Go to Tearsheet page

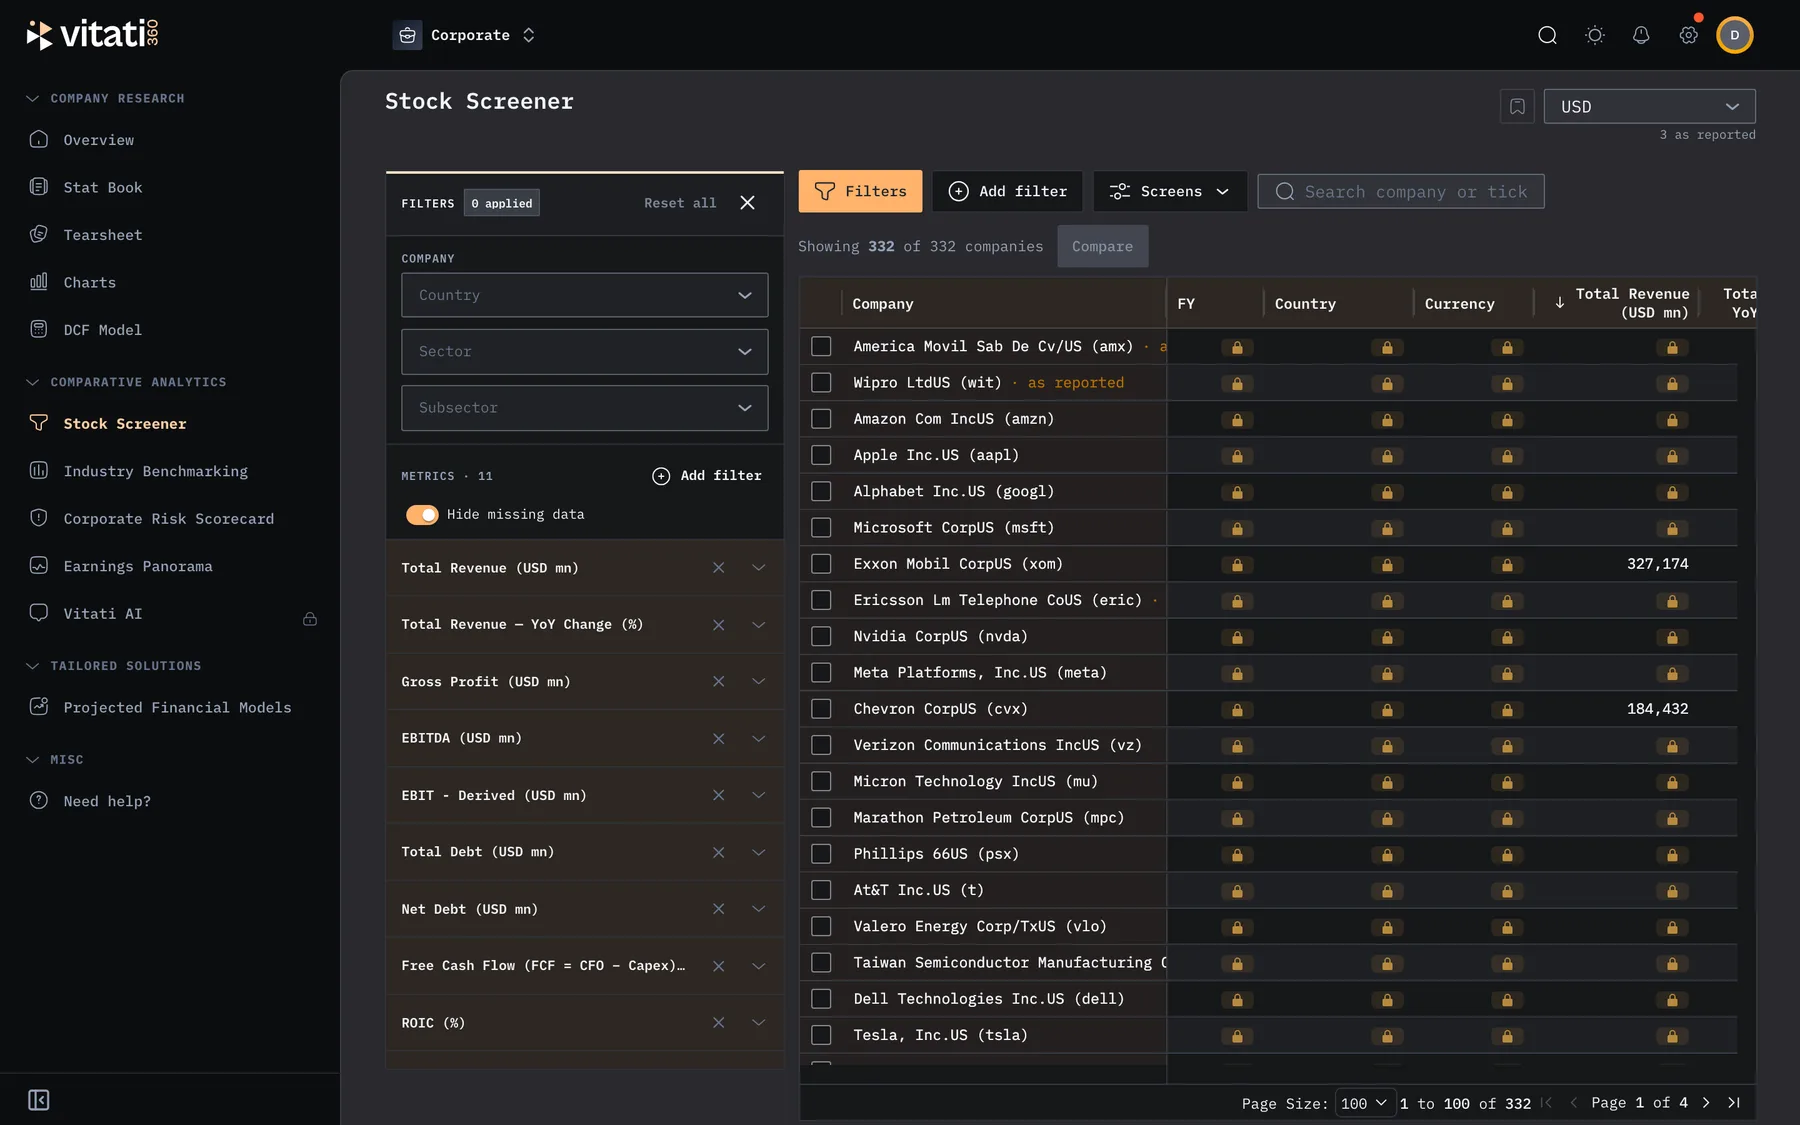click(102, 235)
